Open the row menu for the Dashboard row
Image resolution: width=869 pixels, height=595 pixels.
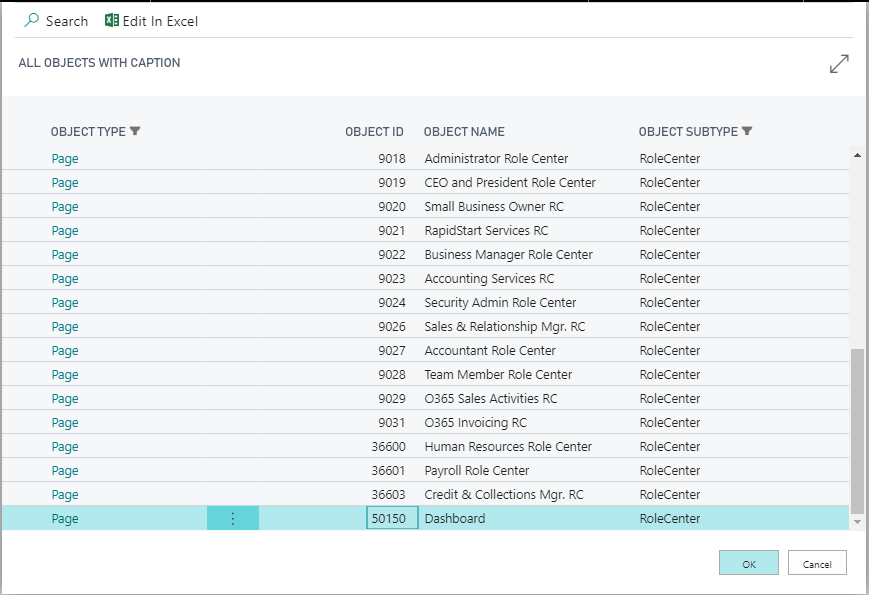tap(233, 519)
